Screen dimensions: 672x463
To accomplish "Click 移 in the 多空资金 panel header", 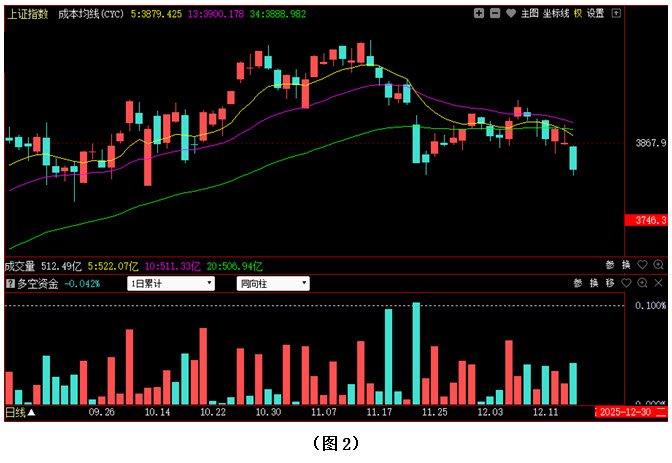I will tap(609, 283).
